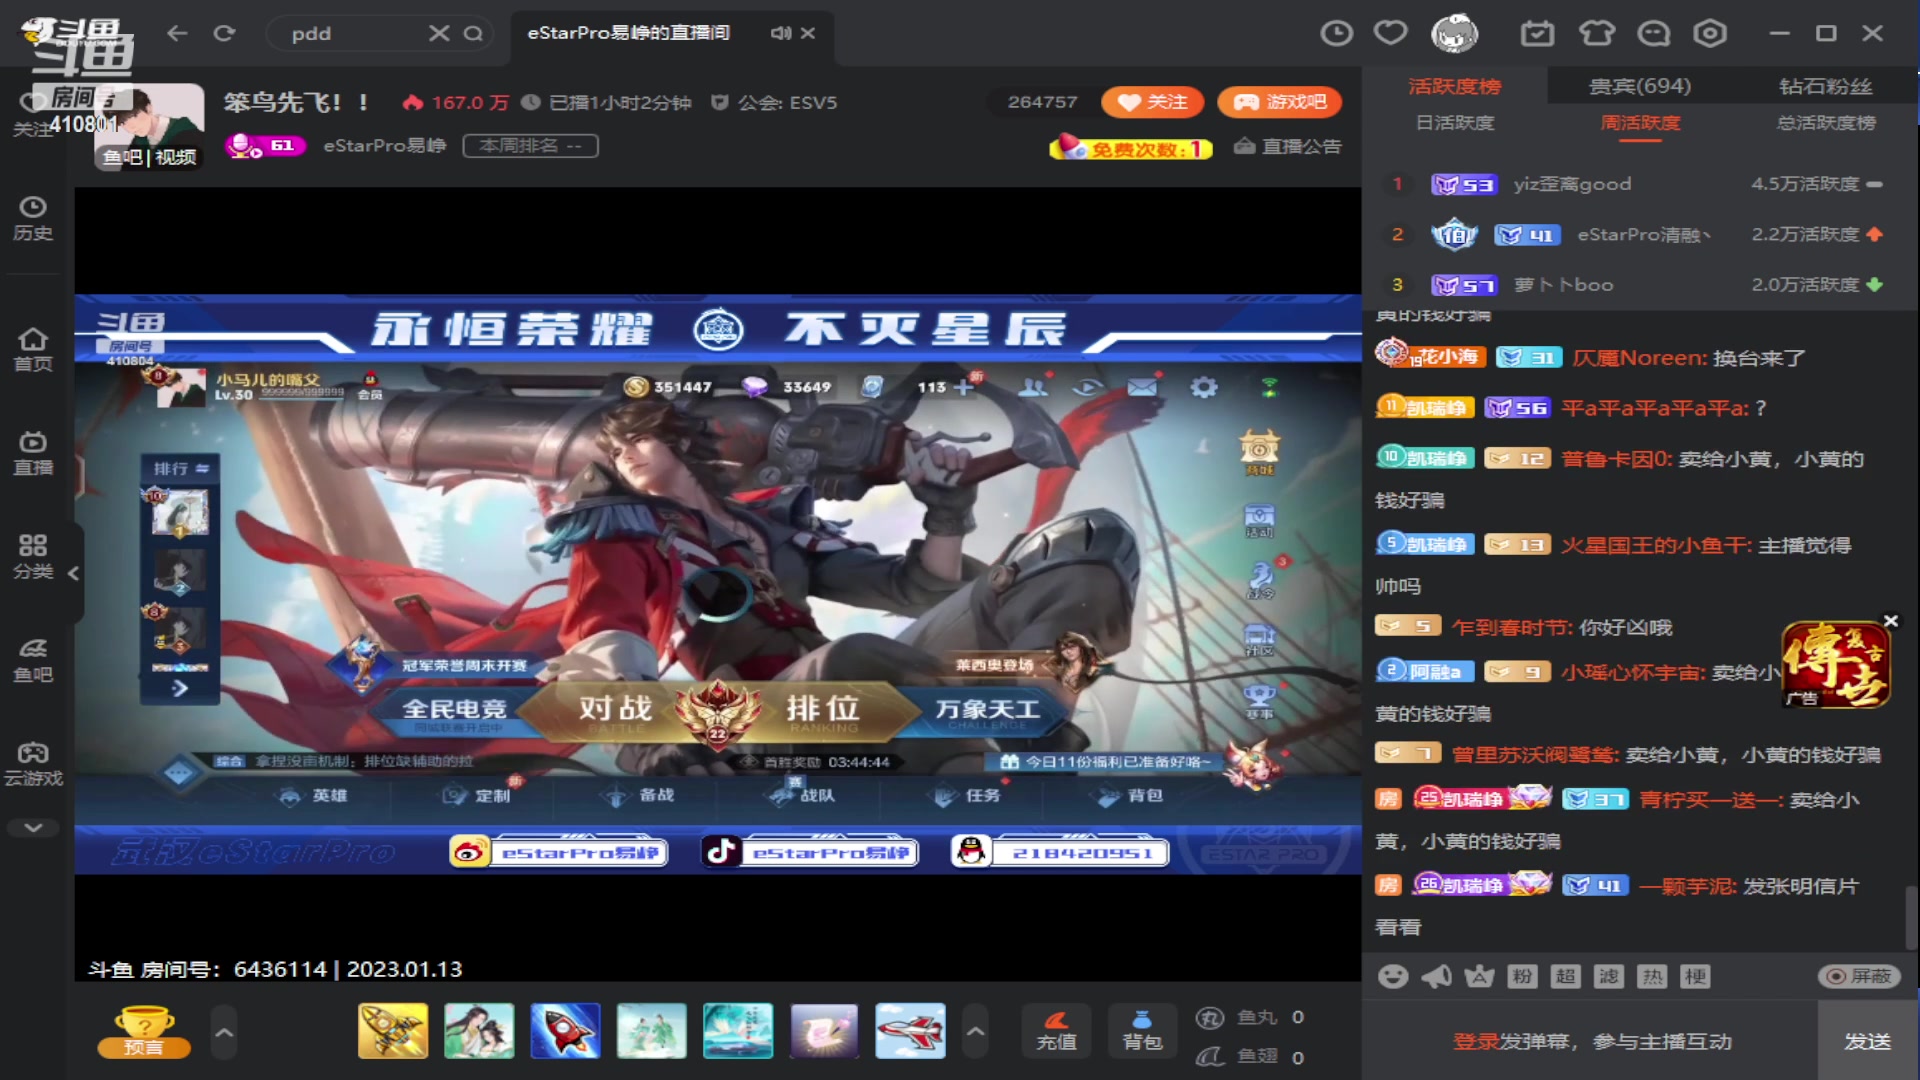Image resolution: width=1920 pixels, height=1080 pixels.
Task: Switch to the 钻石粉丝 tab
Action: (1826, 87)
